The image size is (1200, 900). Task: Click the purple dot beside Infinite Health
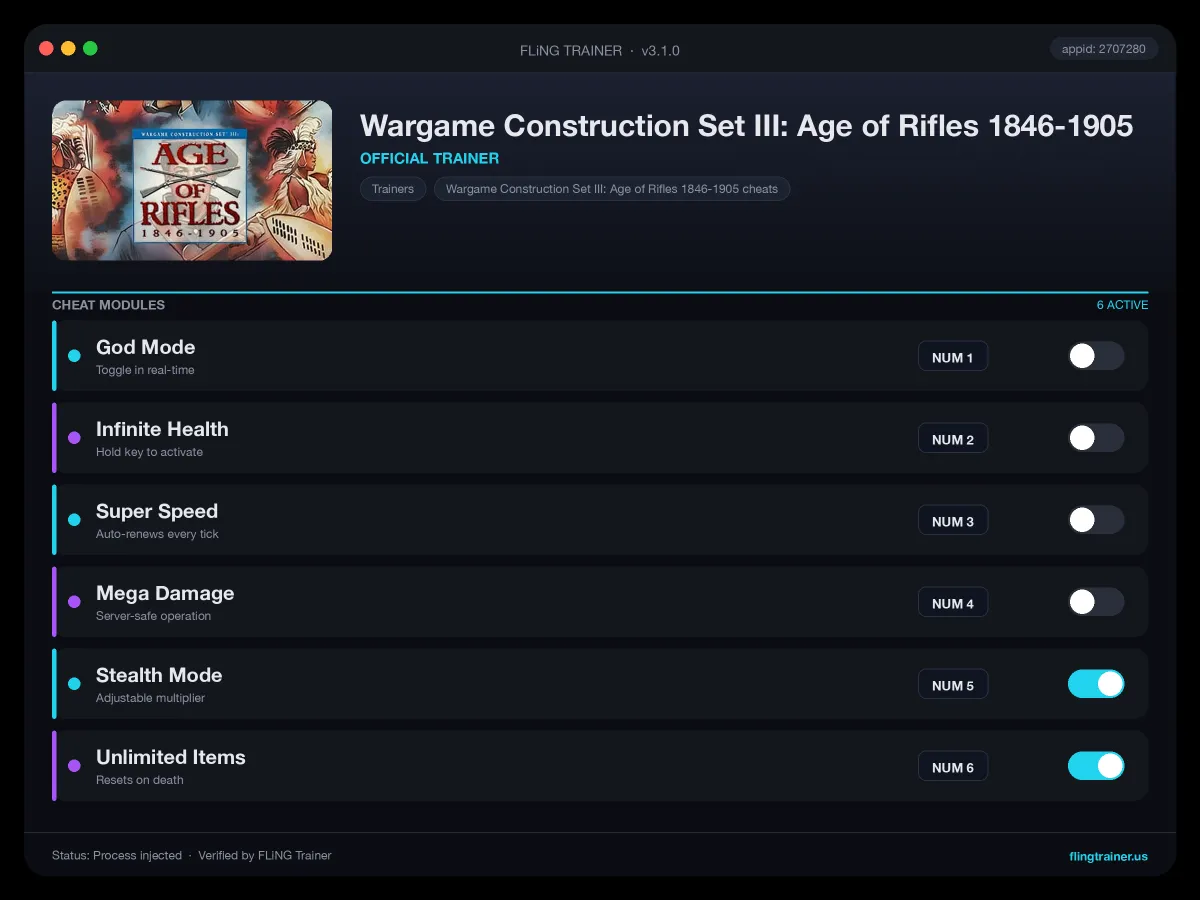point(74,438)
